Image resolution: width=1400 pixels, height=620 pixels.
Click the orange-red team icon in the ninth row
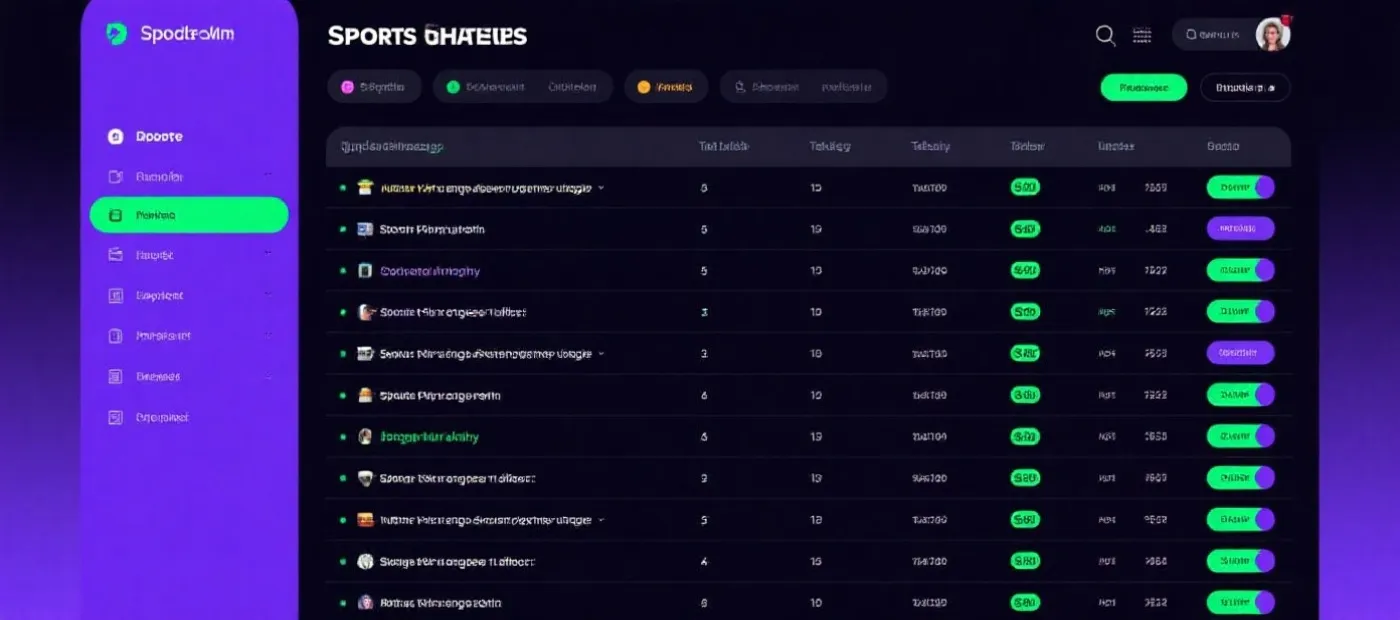click(x=365, y=520)
